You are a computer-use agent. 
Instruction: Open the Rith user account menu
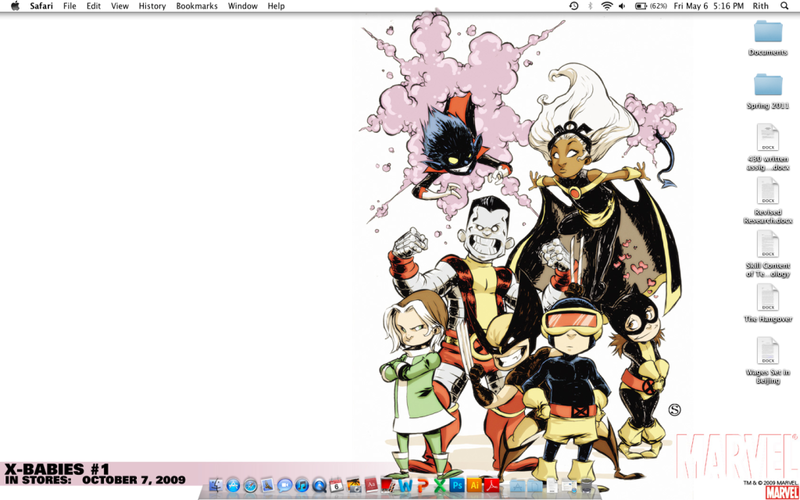[x=761, y=6]
